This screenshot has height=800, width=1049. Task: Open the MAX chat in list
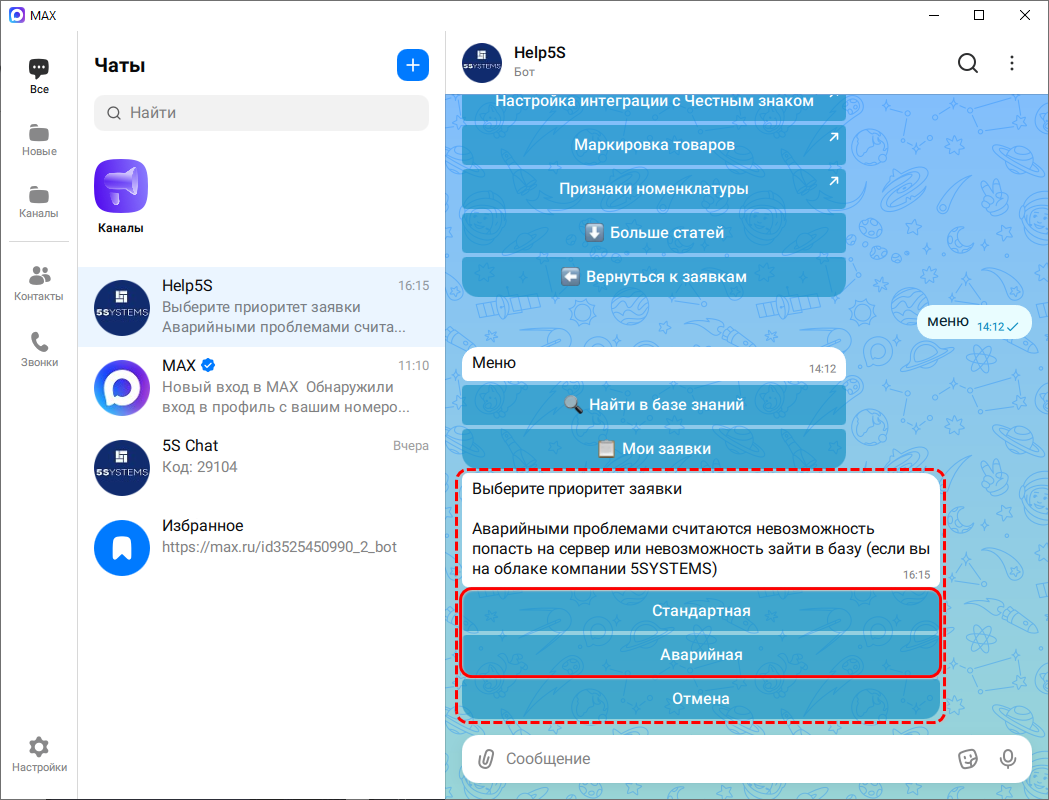click(x=261, y=387)
